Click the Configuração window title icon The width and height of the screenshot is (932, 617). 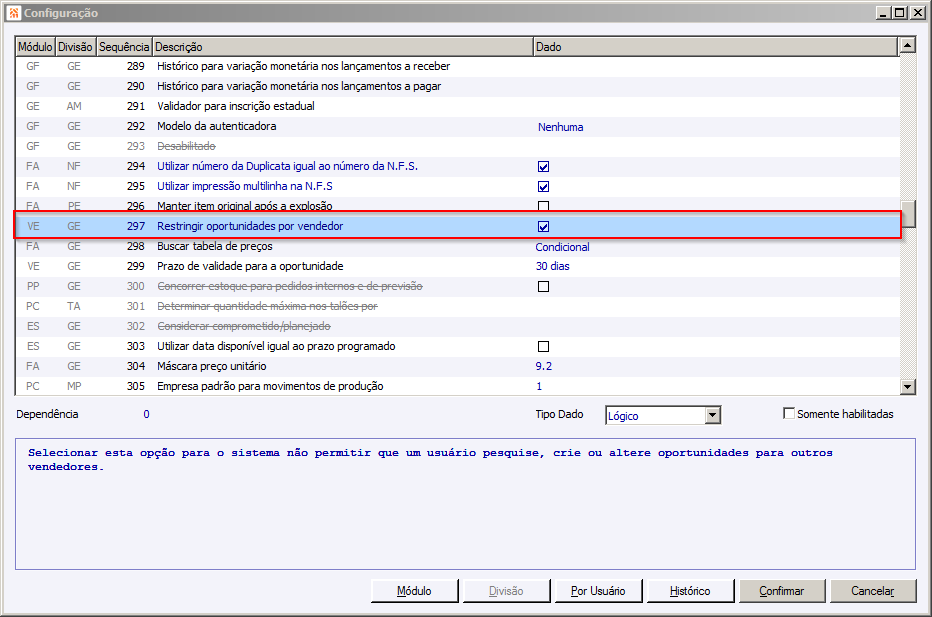13,12
